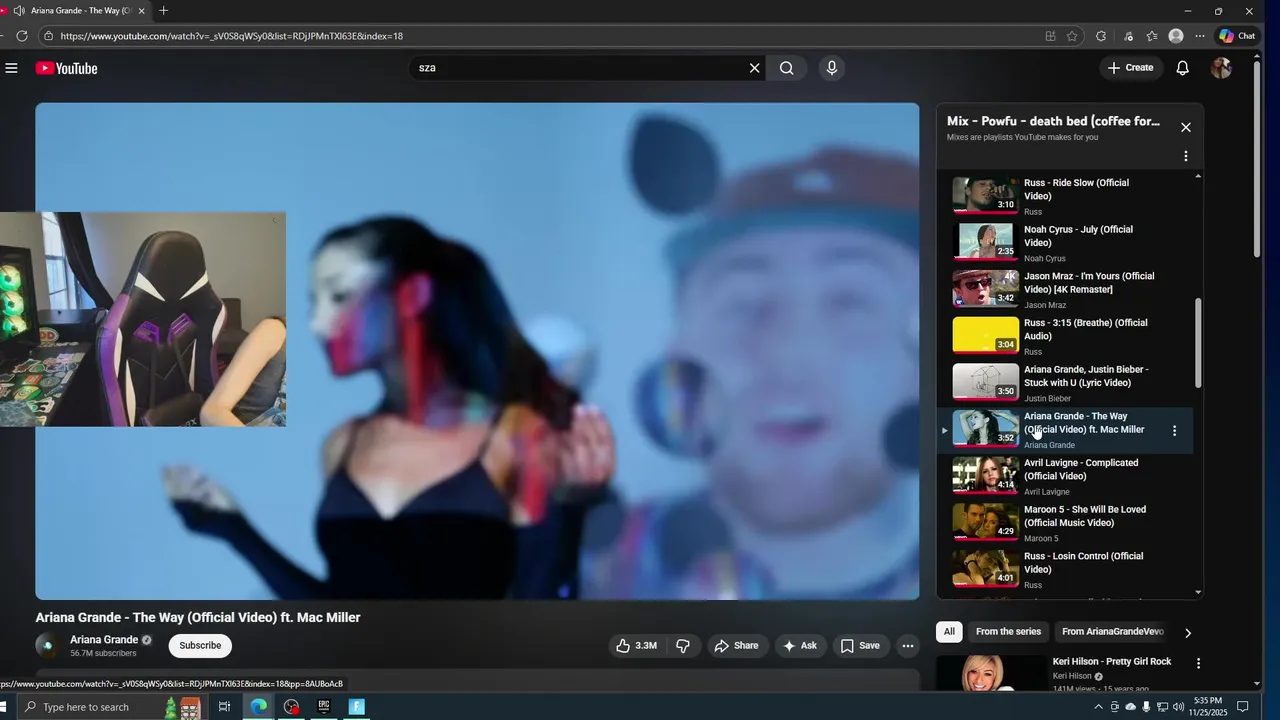Select the All filter chip
Viewport: 1280px width, 720px height.
click(949, 632)
